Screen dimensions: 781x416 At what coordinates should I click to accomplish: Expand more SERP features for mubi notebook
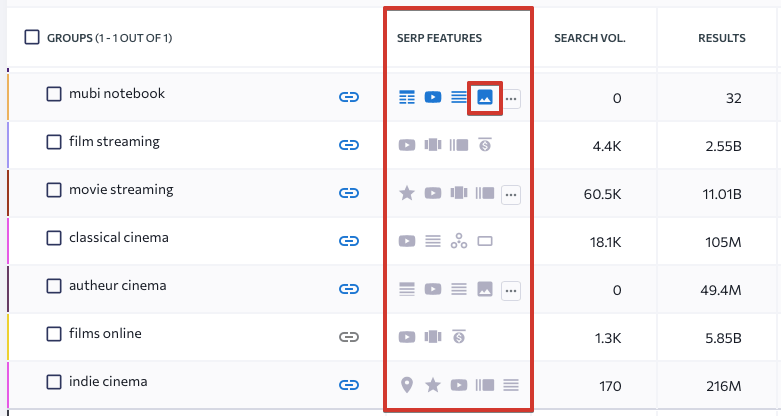[x=511, y=99]
